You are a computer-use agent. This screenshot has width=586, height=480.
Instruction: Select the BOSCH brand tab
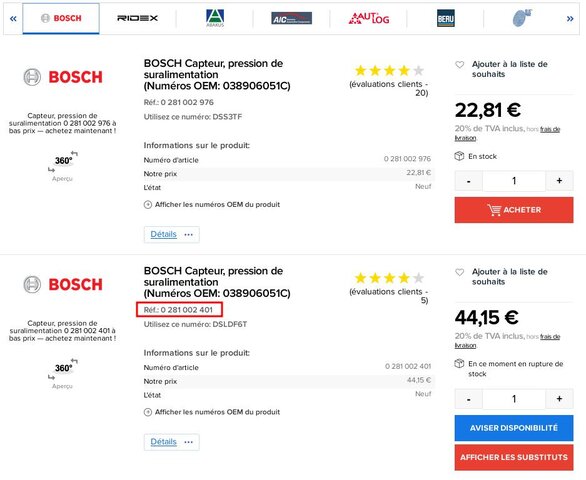(x=61, y=18)
